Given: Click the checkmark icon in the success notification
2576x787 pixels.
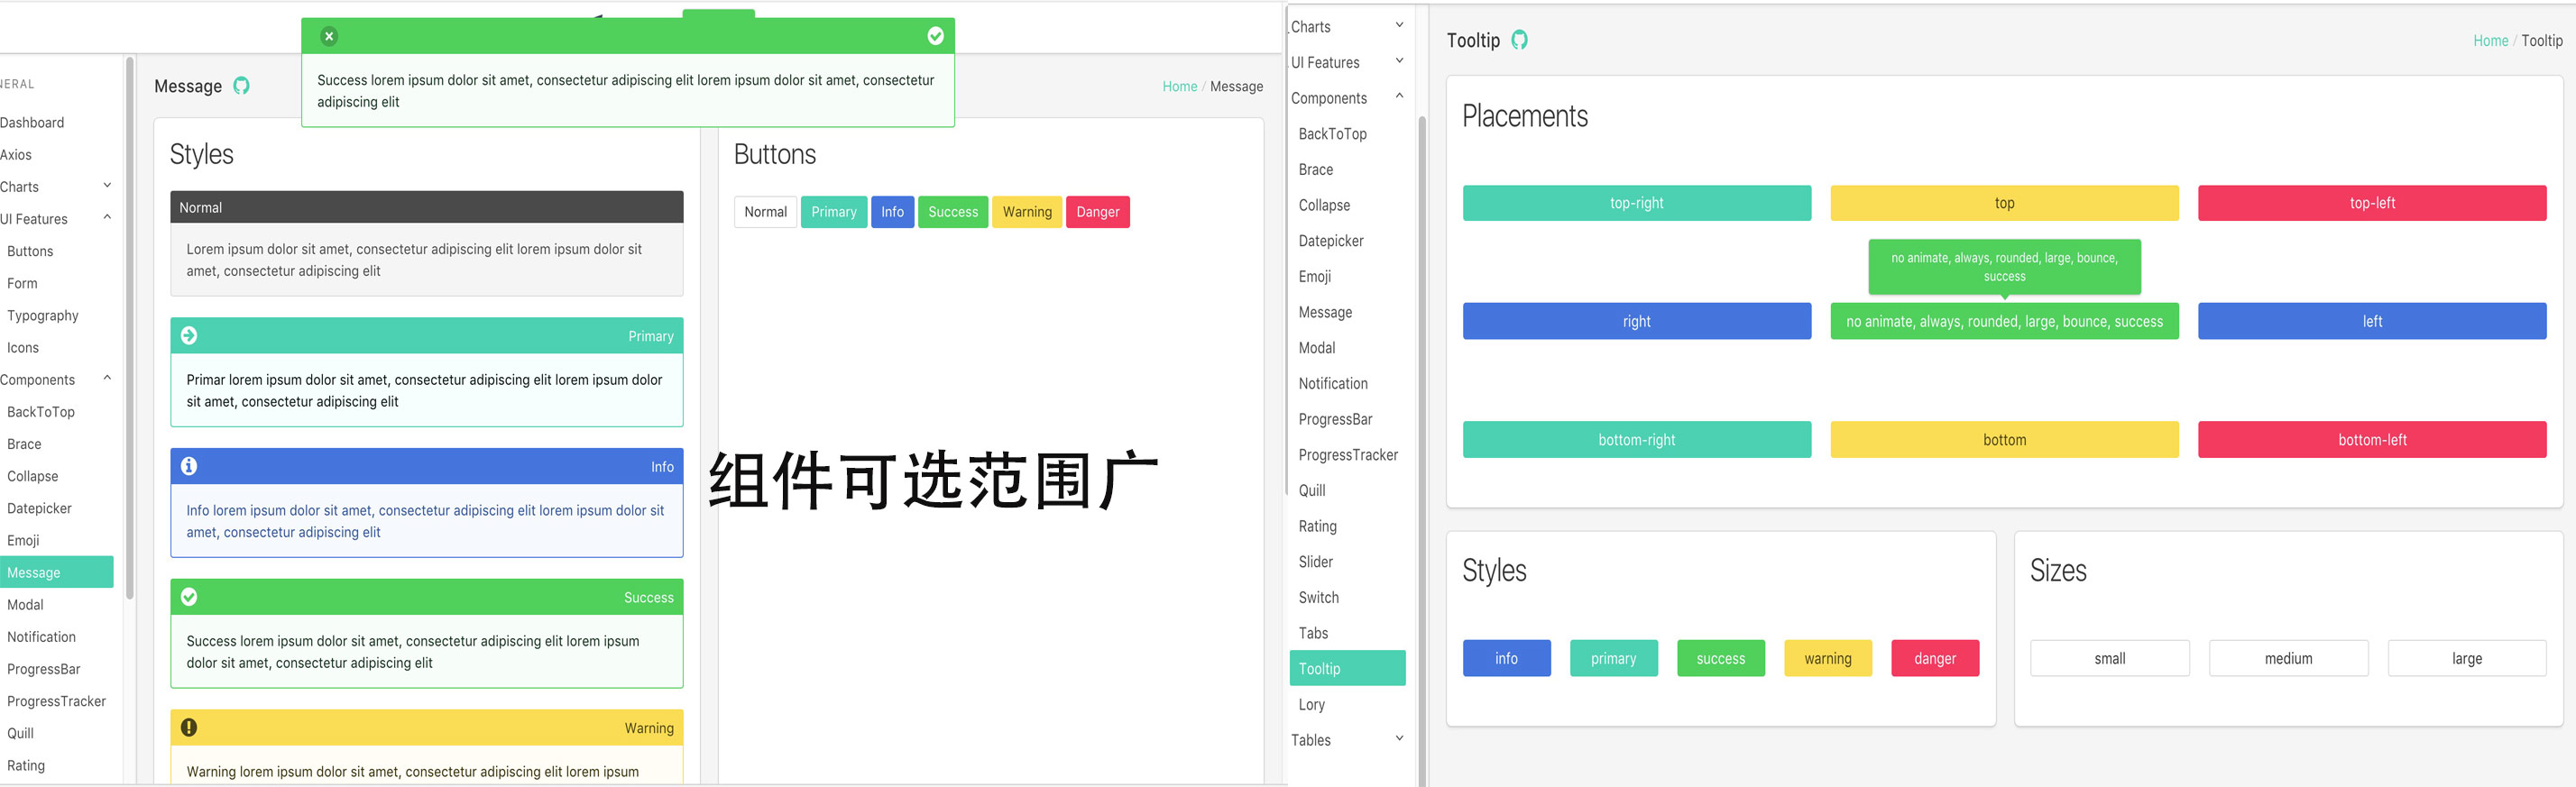Looking at the screenshot, I should click(x=935, y=36).
